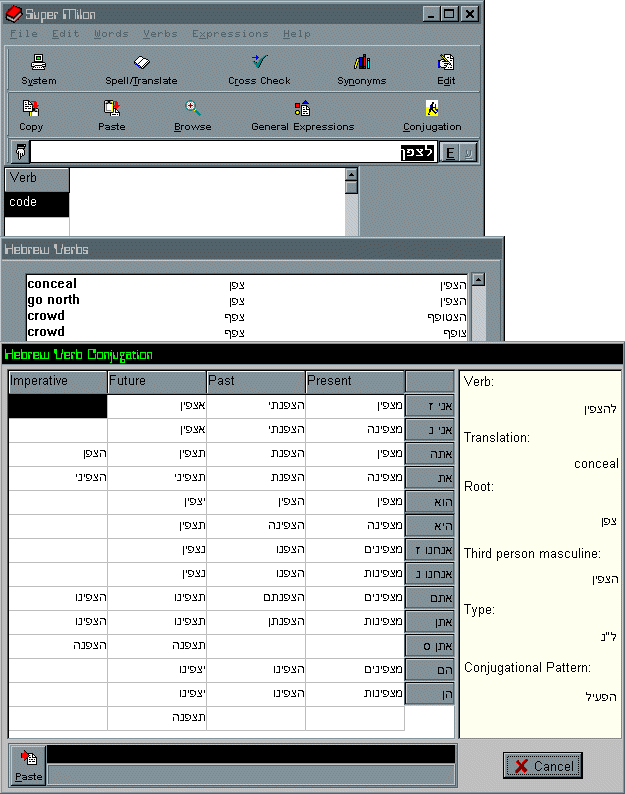Click the Future cell in הוא row

157,502
